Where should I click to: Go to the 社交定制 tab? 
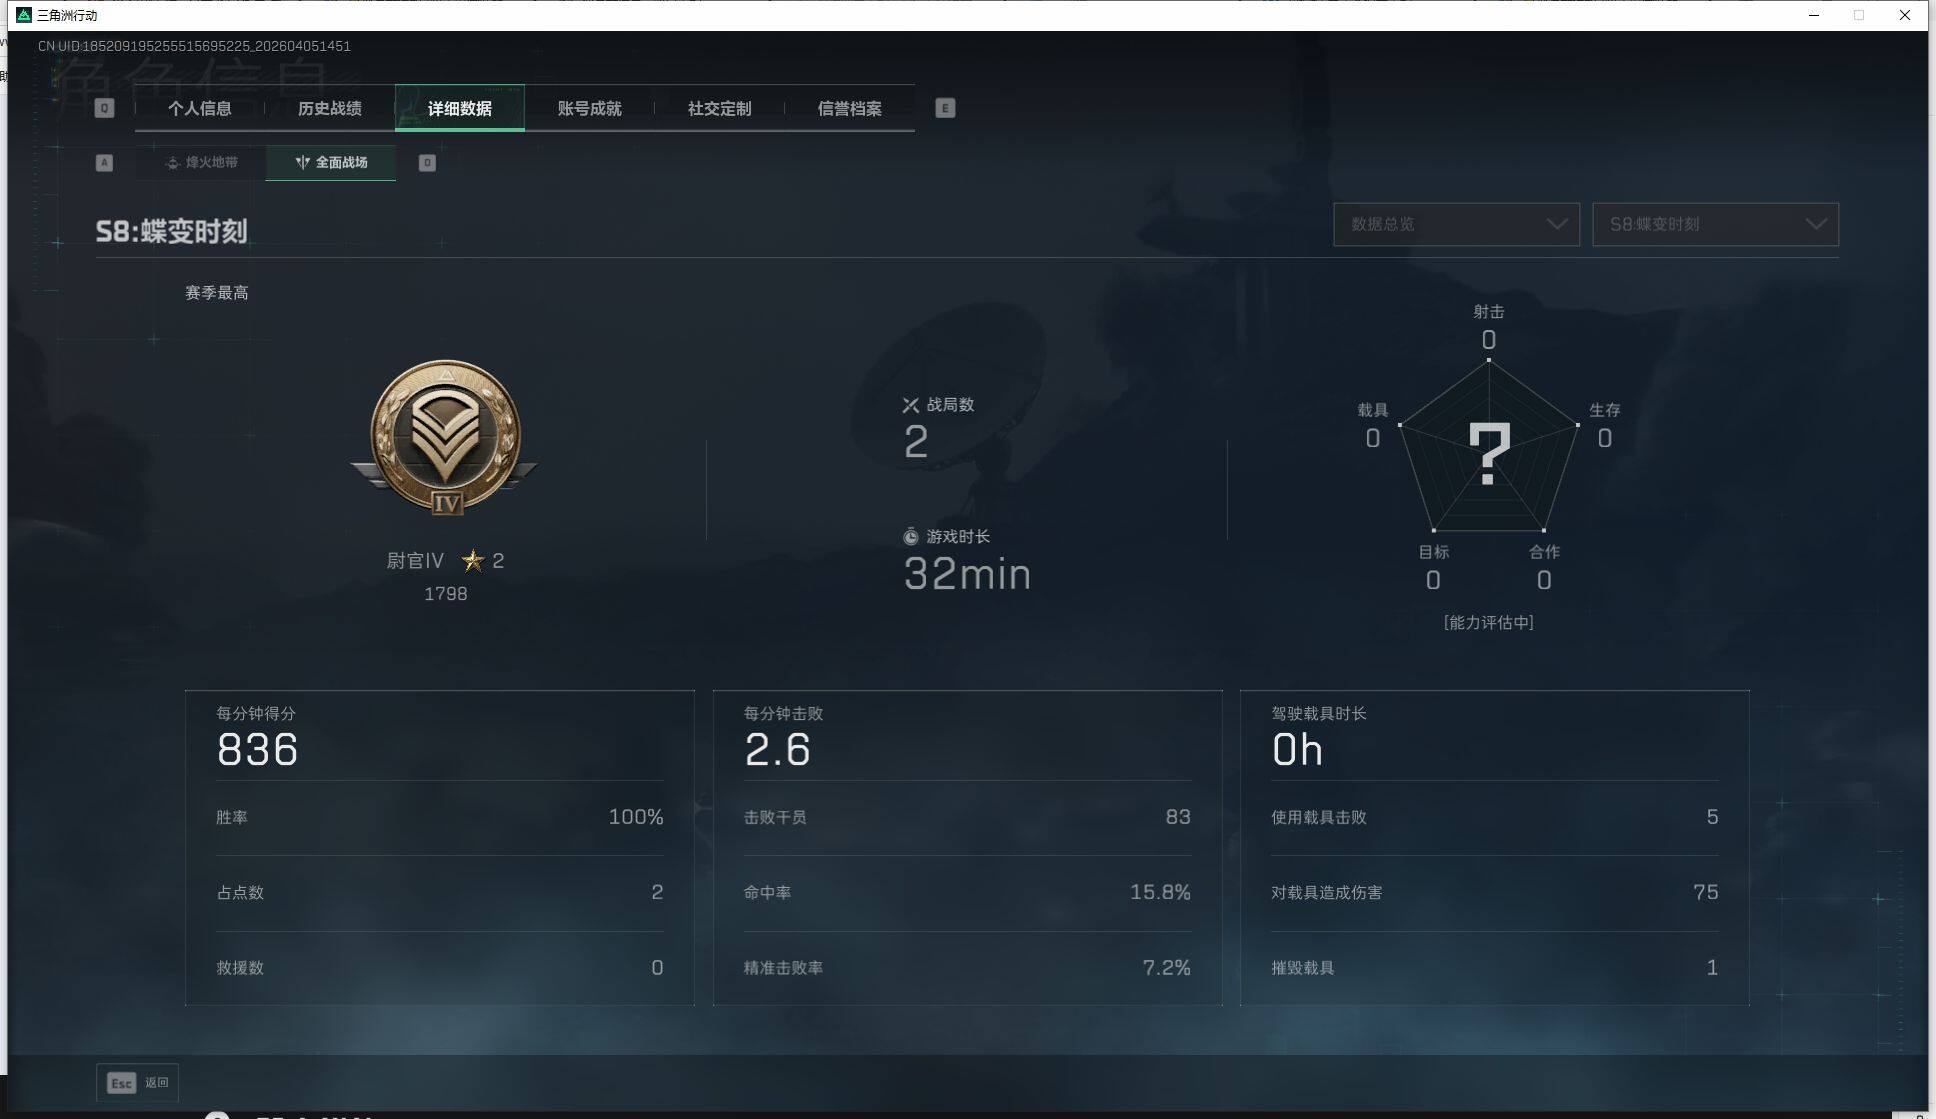click(x=720, y=108)
